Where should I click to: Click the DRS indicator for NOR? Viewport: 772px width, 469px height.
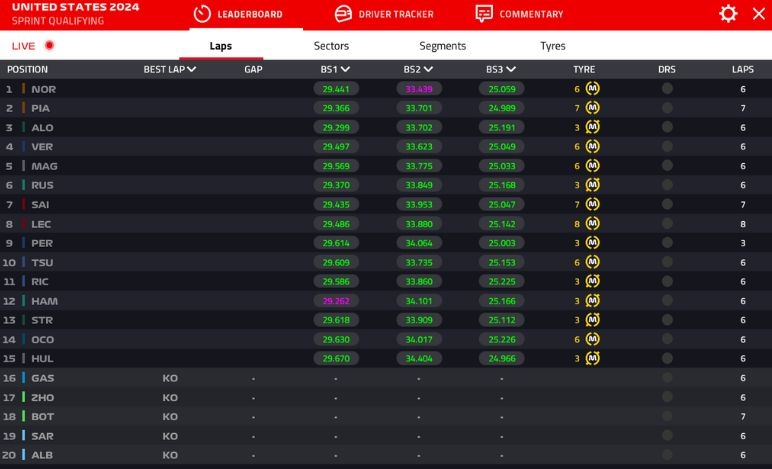(667, 89)
